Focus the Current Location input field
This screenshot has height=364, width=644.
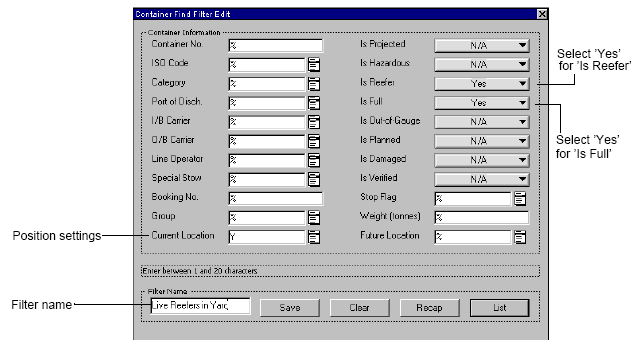(267, 237)
